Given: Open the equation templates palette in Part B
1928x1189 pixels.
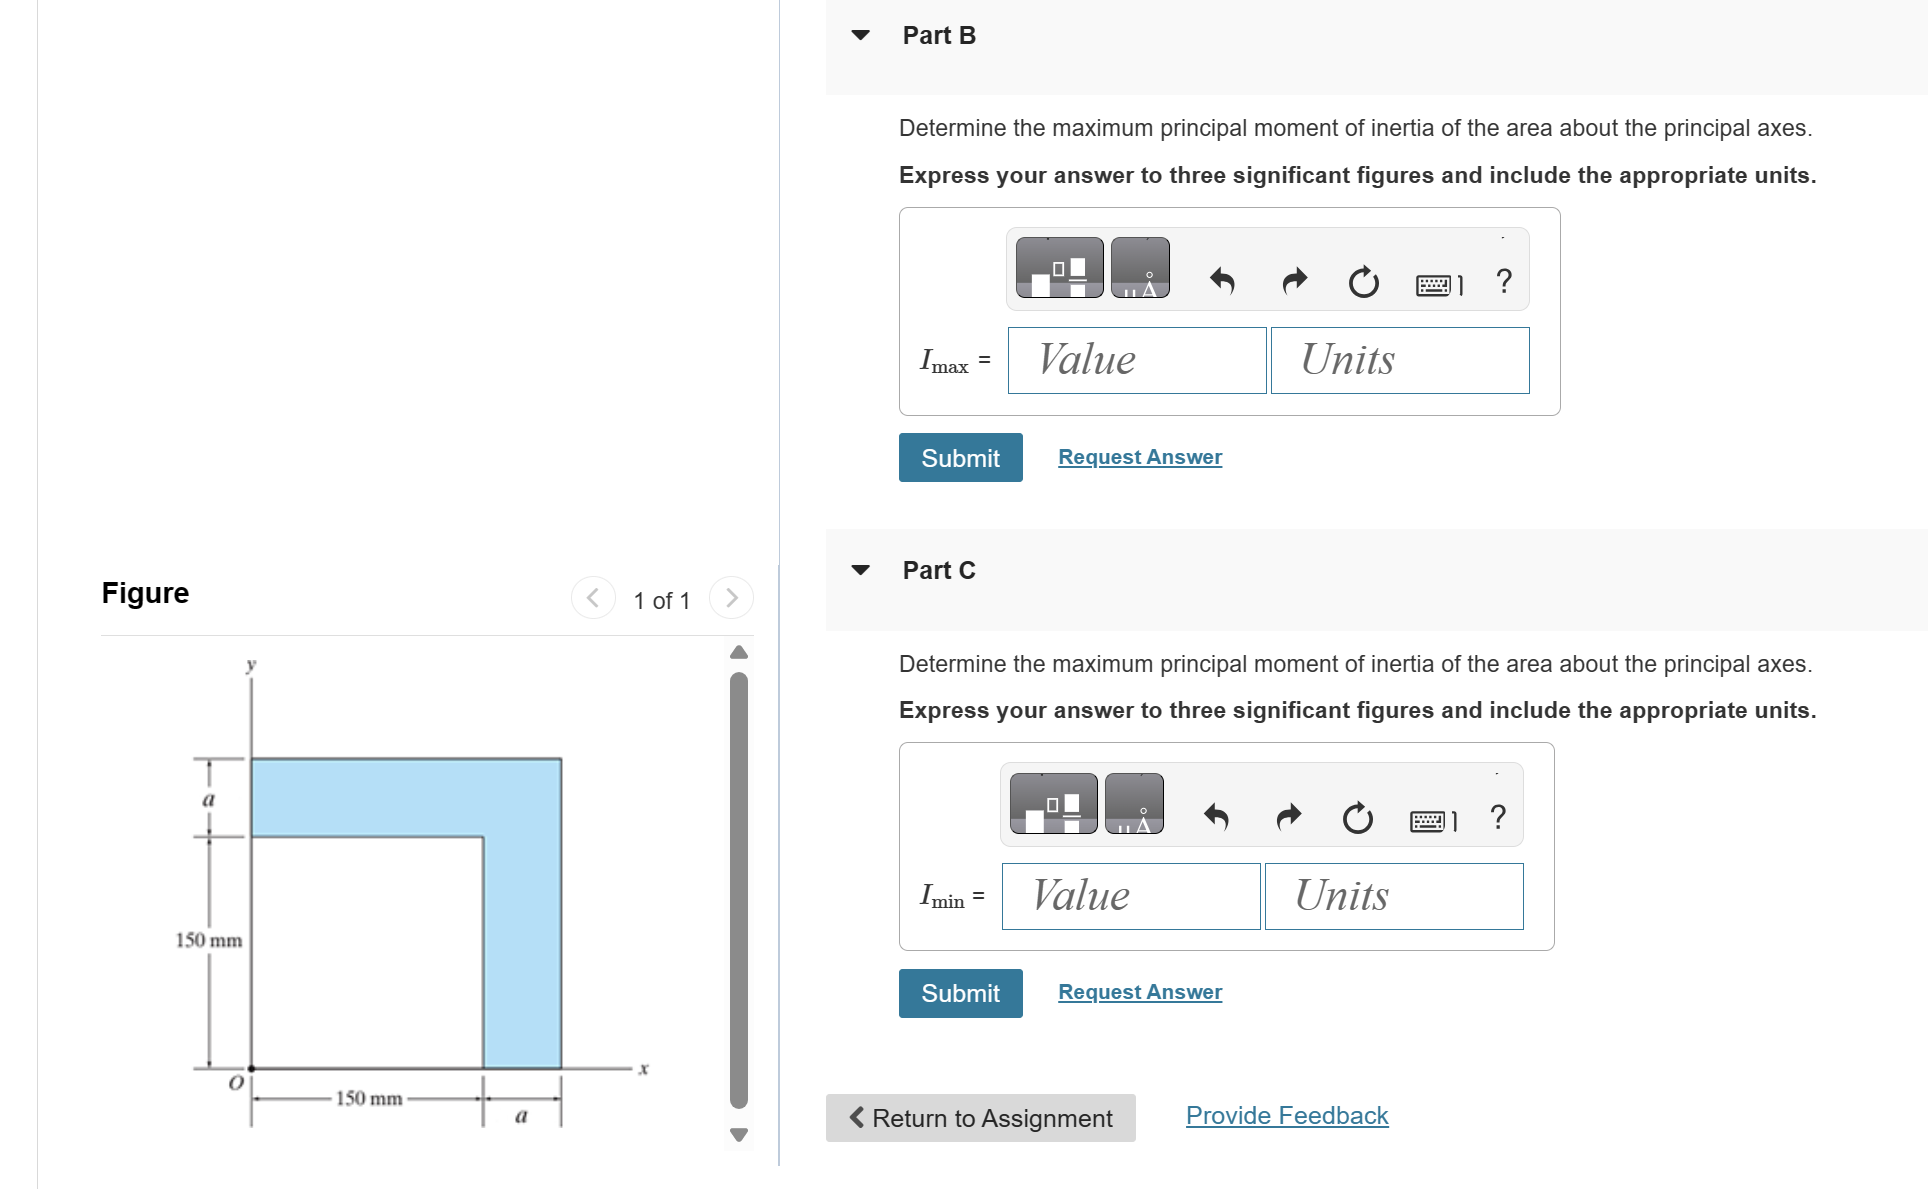Looking at the screenshot, I should (1058, 267).
